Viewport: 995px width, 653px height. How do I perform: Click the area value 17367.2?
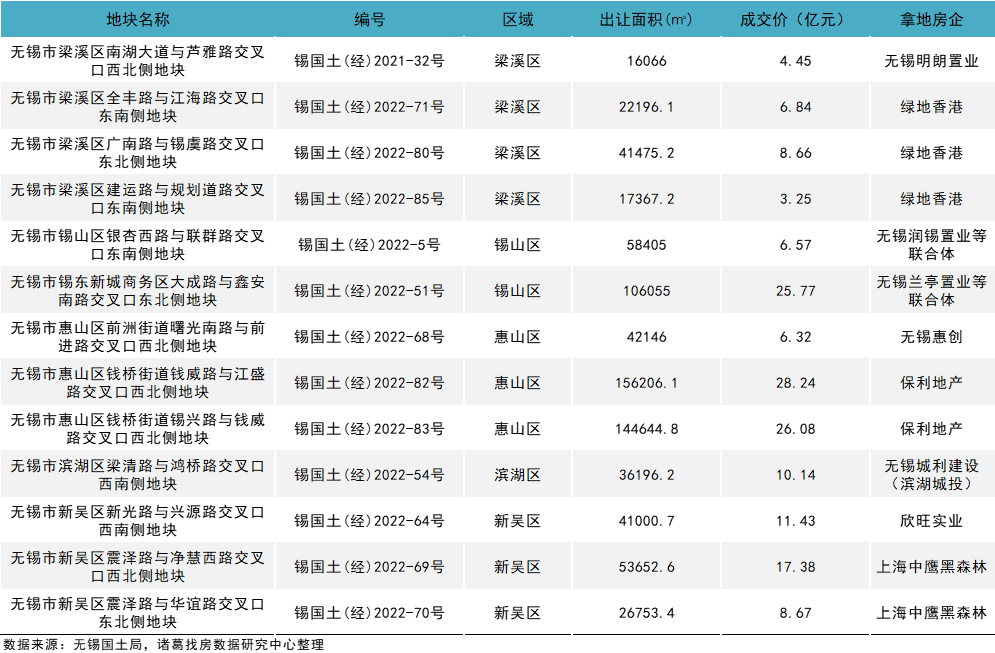[x=647, y=199]
